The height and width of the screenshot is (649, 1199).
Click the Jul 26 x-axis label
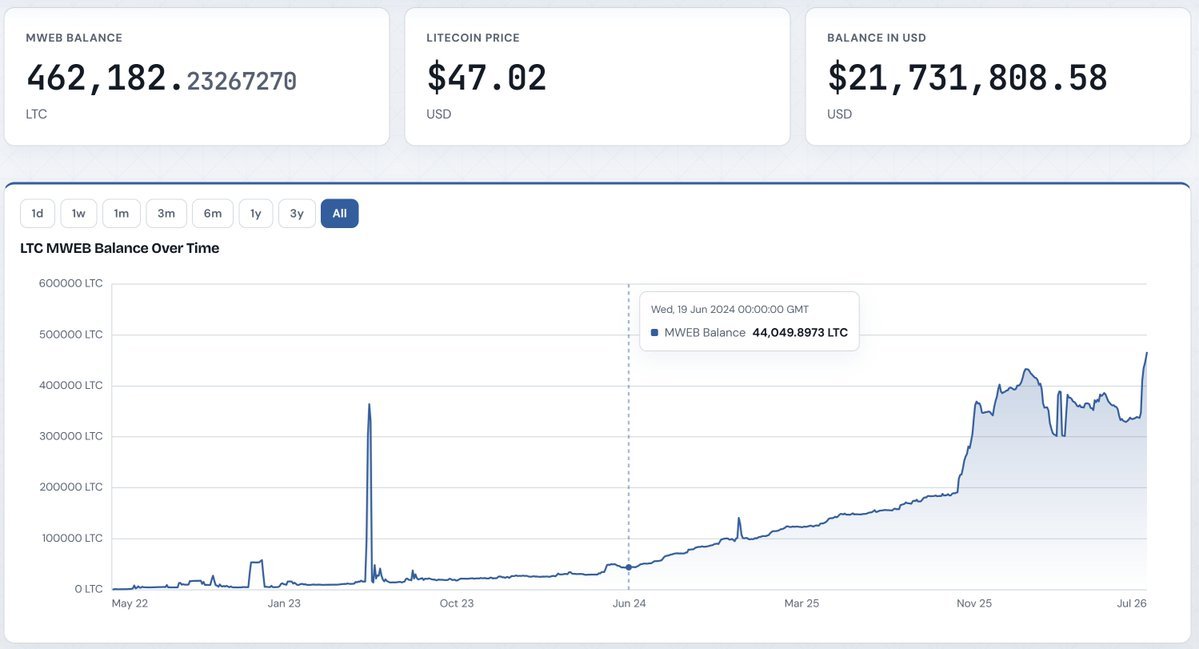(x=1132, y=603)
